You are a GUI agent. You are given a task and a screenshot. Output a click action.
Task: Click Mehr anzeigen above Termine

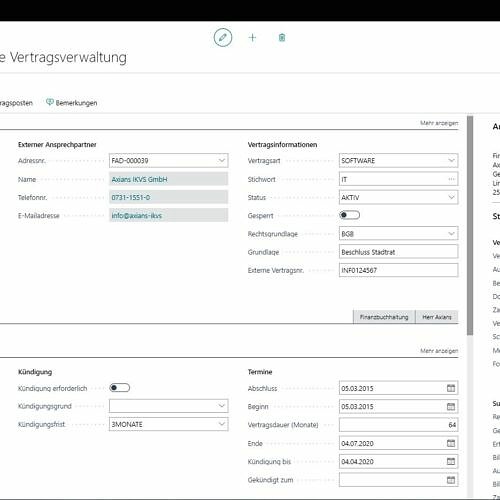(439, 351)
